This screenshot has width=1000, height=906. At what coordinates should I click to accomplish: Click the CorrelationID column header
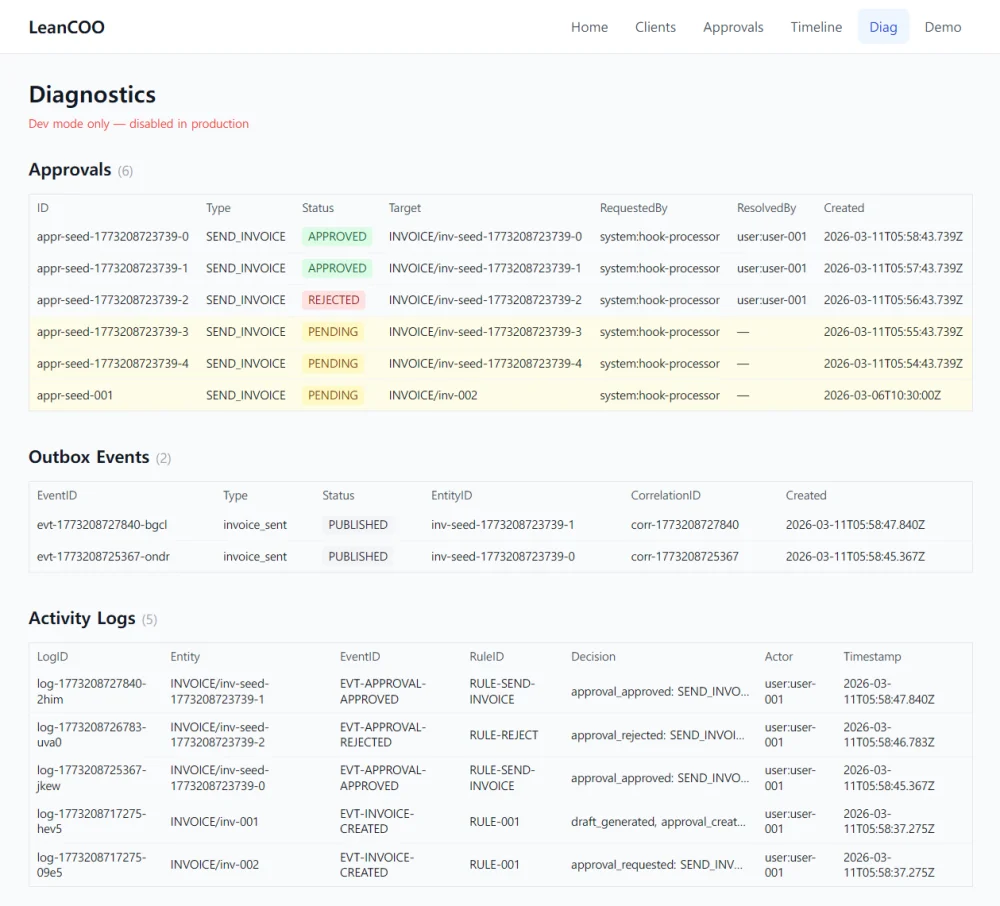tap(665, 495)
